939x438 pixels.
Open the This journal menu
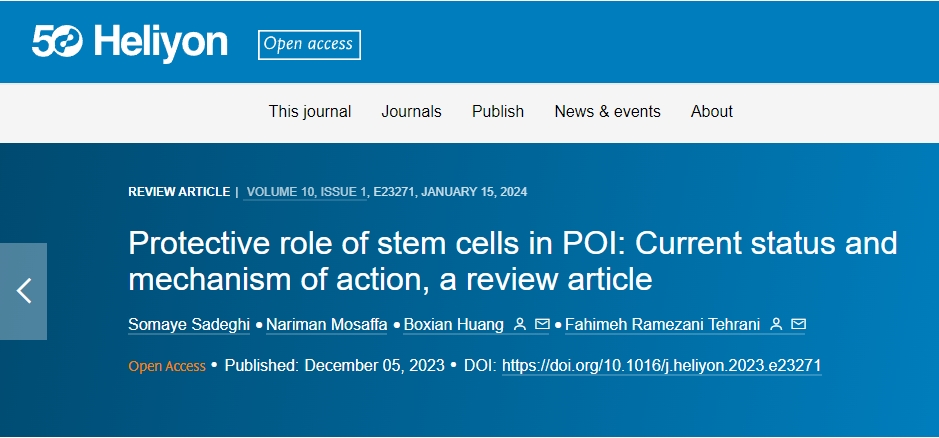coord(310,112)
